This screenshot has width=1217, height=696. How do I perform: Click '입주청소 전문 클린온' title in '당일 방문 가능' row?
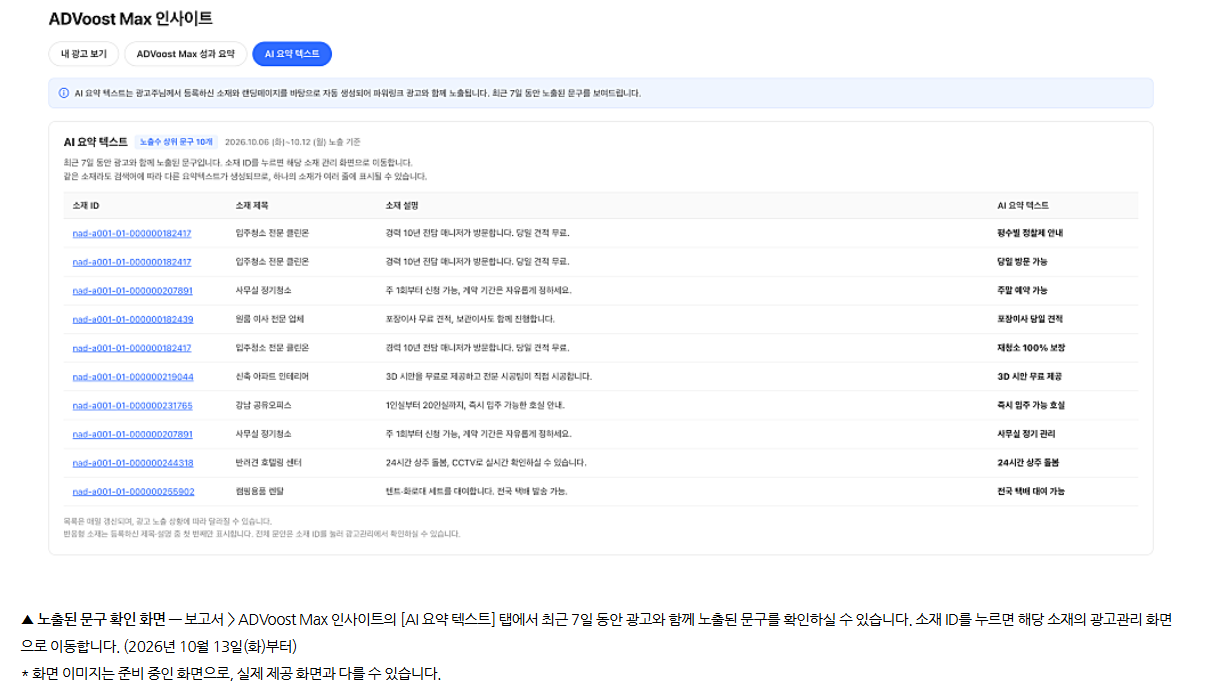tap(272, 262)
